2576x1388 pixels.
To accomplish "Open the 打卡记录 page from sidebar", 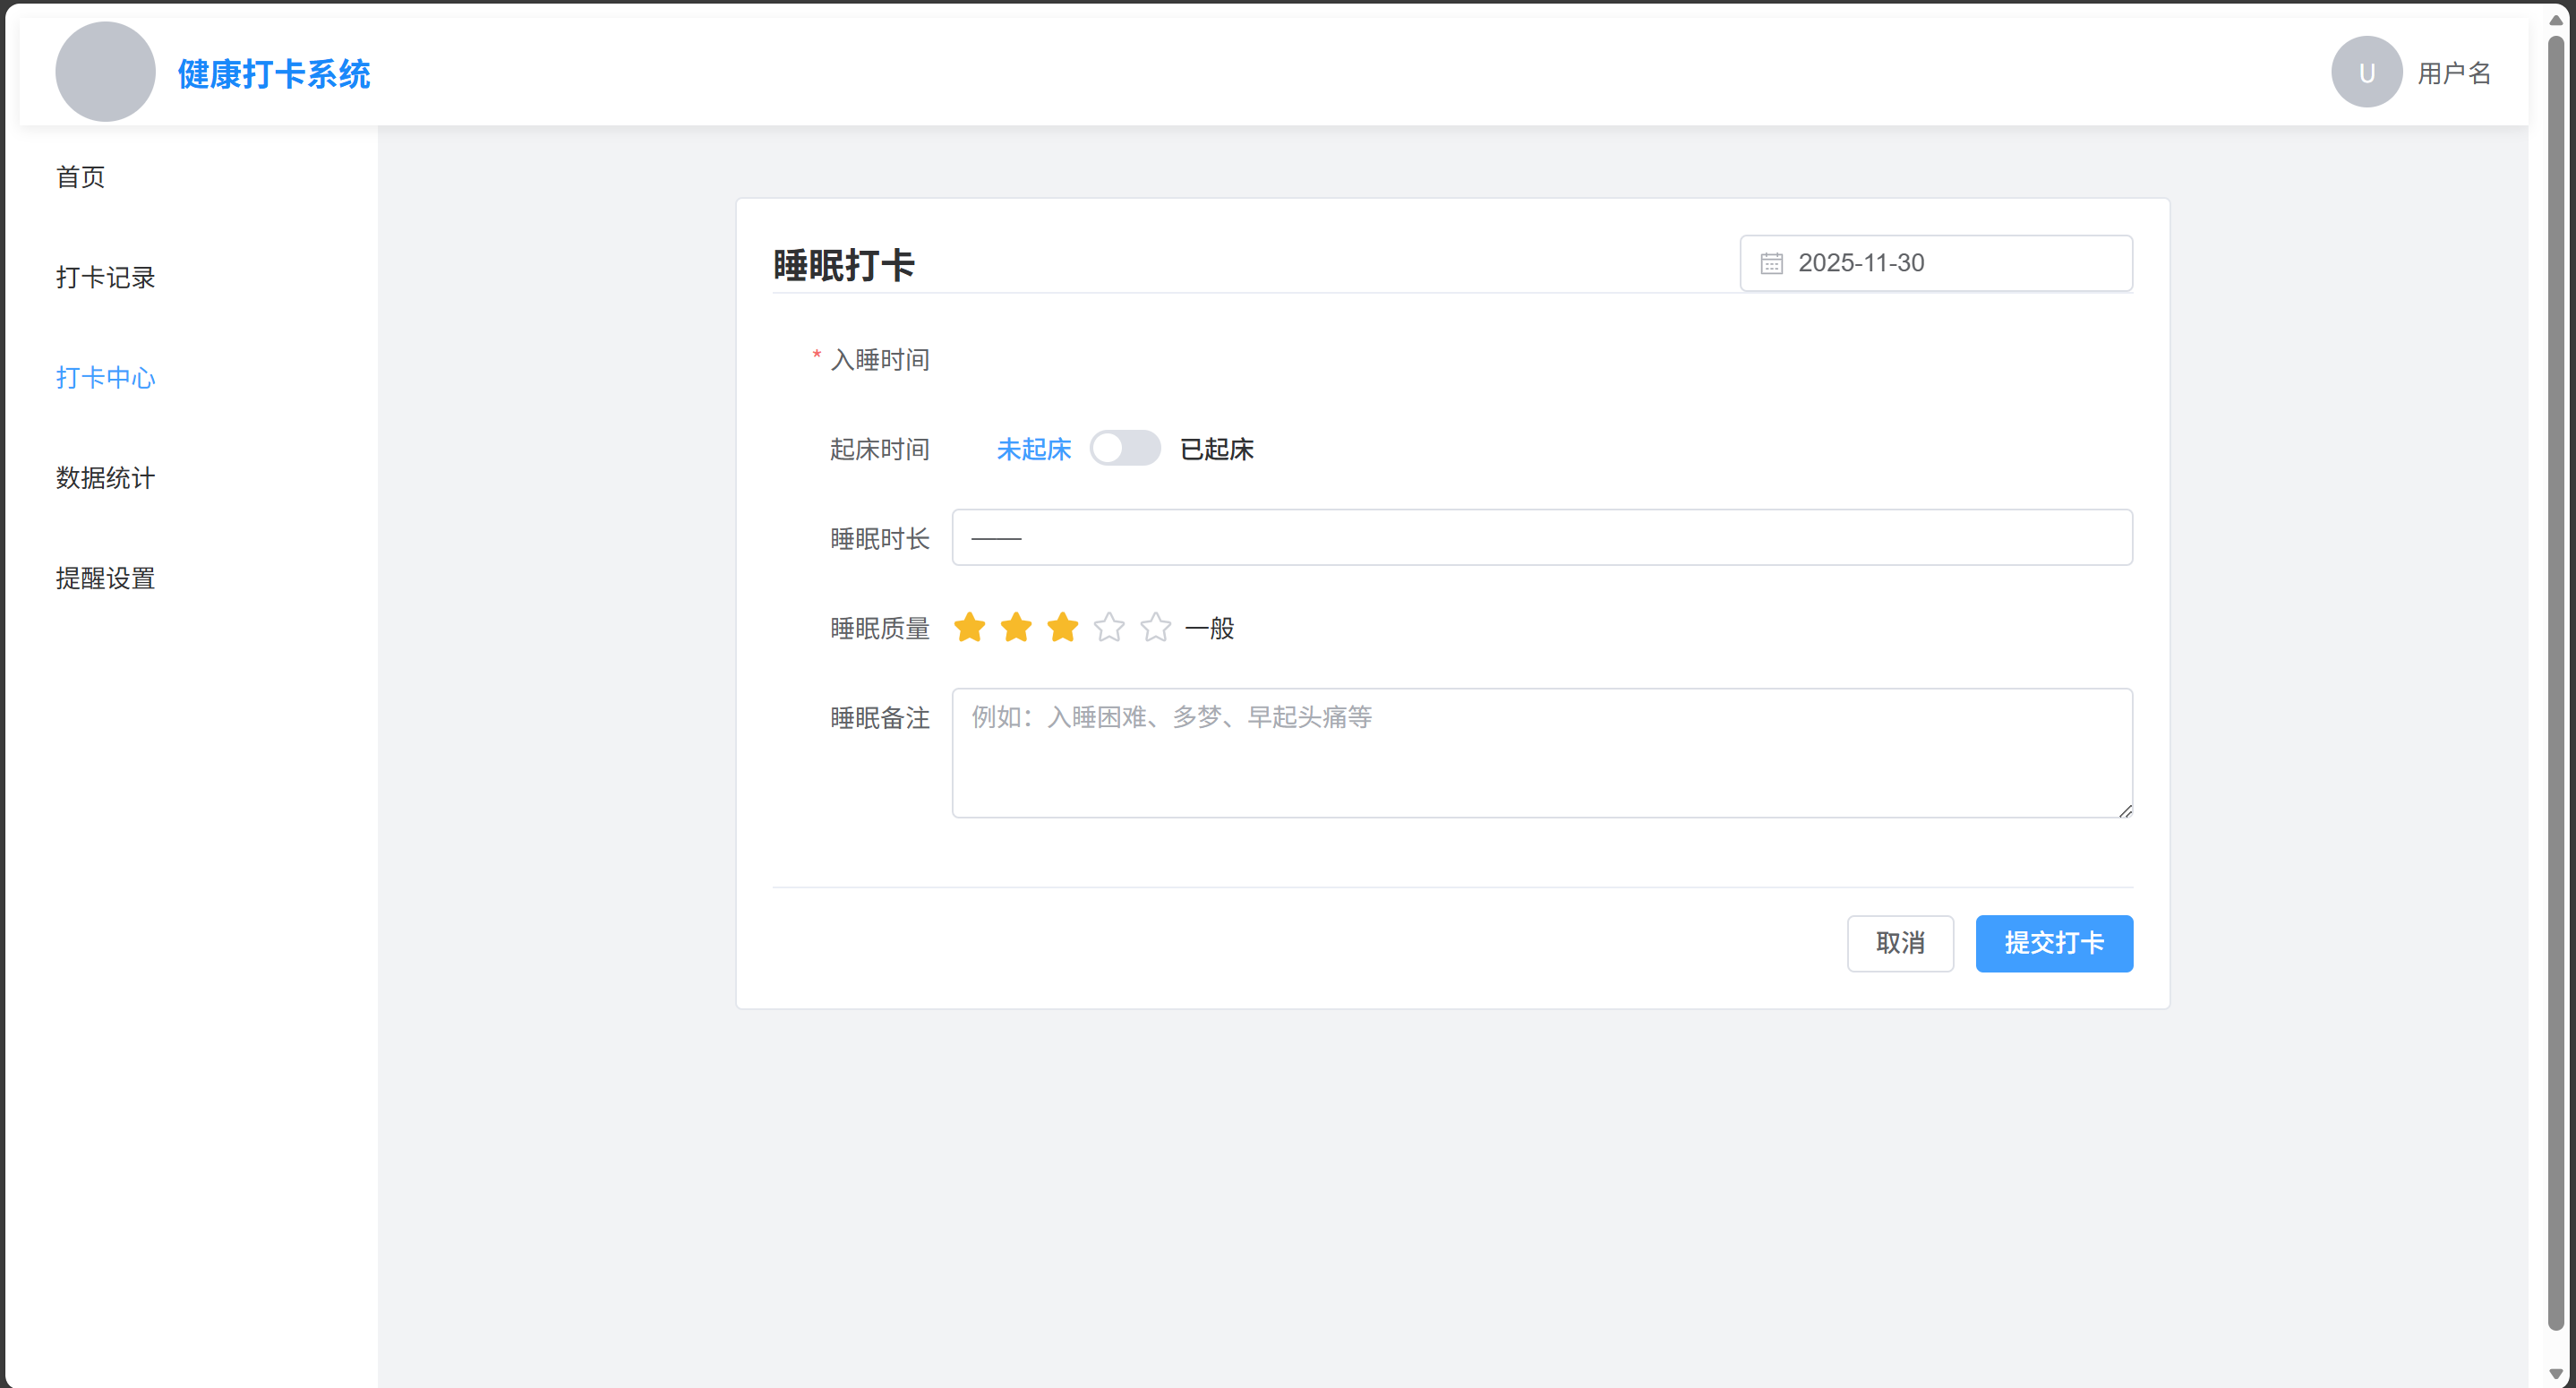I will [104, 277].
